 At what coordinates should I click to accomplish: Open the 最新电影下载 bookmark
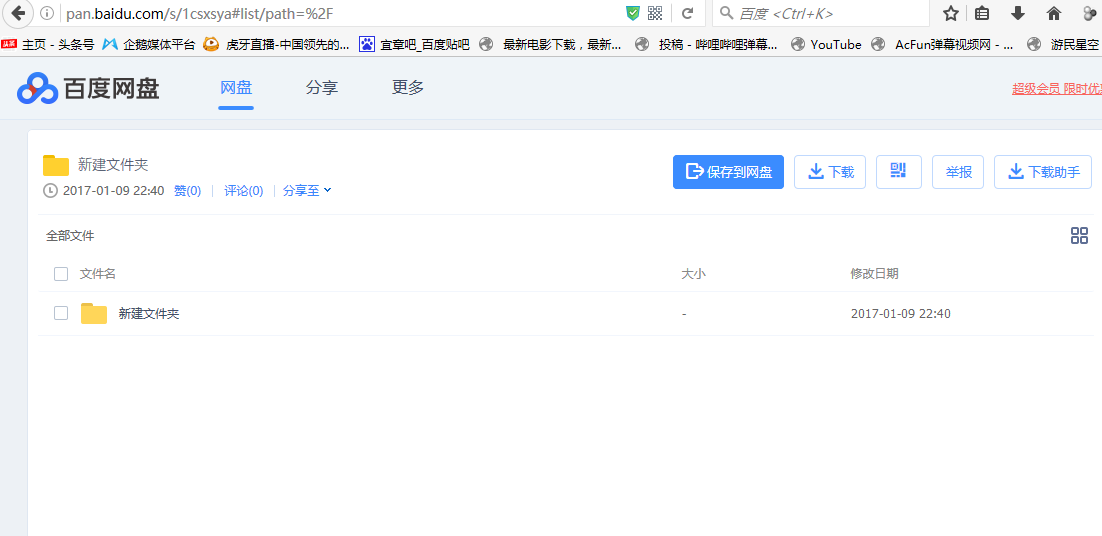pos(550,44)
